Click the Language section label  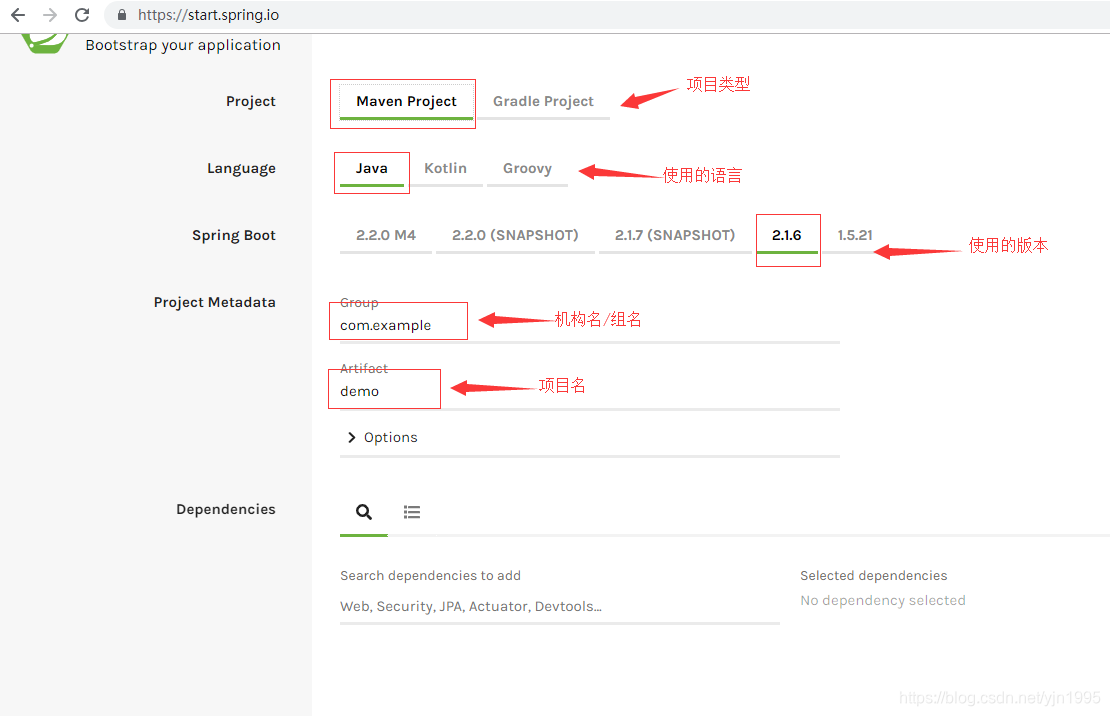click(x=241, y=169)
